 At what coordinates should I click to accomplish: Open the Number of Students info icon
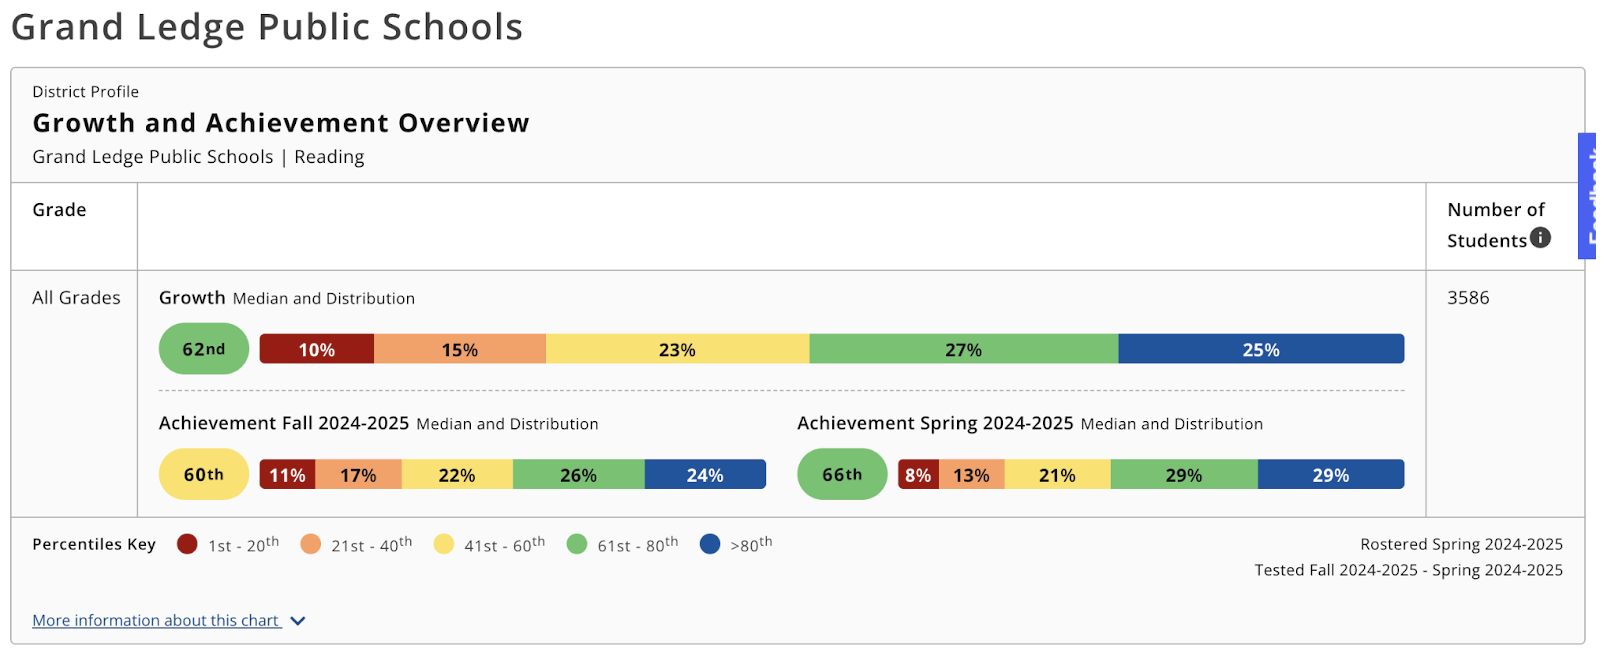click(1540, 238)
